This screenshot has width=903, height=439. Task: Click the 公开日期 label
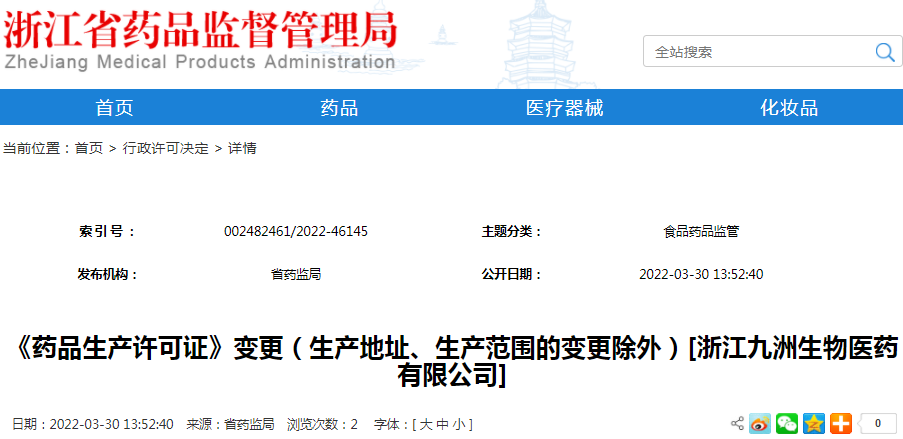pos(513,274)
